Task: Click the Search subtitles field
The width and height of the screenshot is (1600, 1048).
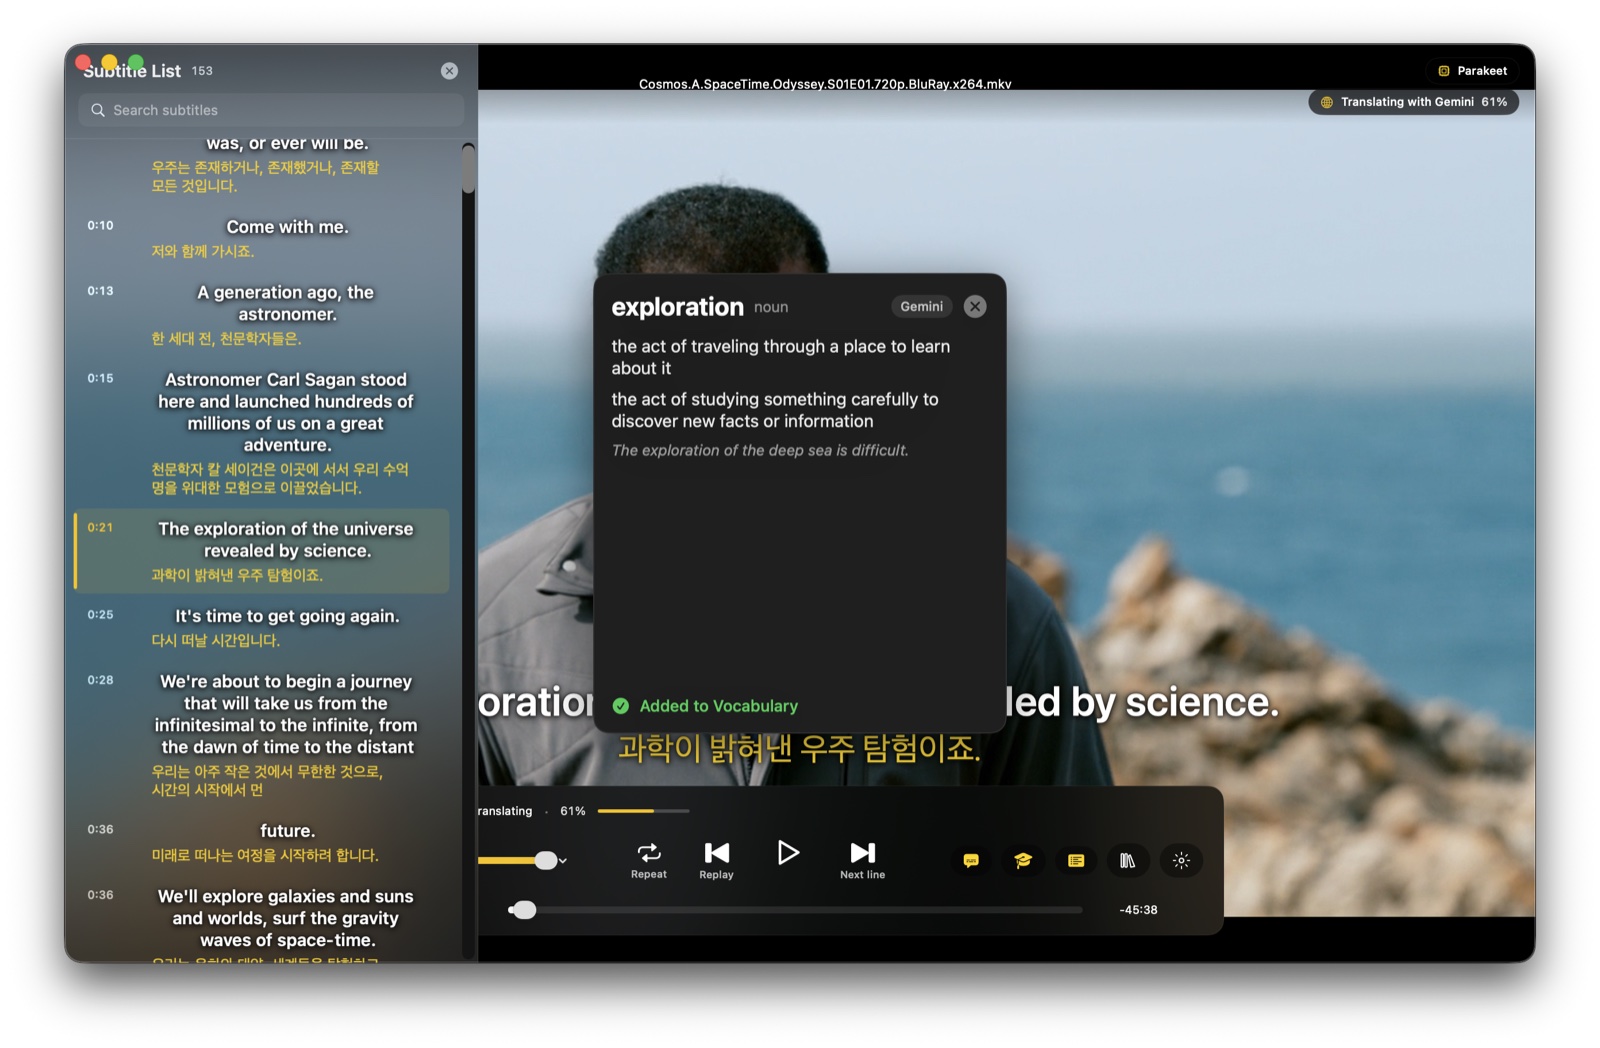Action: point(271,110)
